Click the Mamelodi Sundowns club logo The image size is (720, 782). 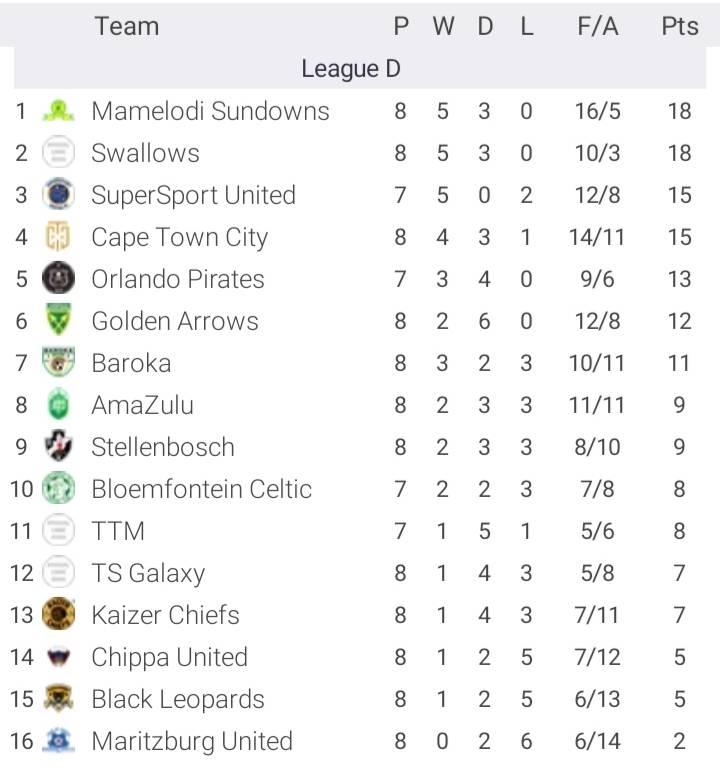click(58, 111)
